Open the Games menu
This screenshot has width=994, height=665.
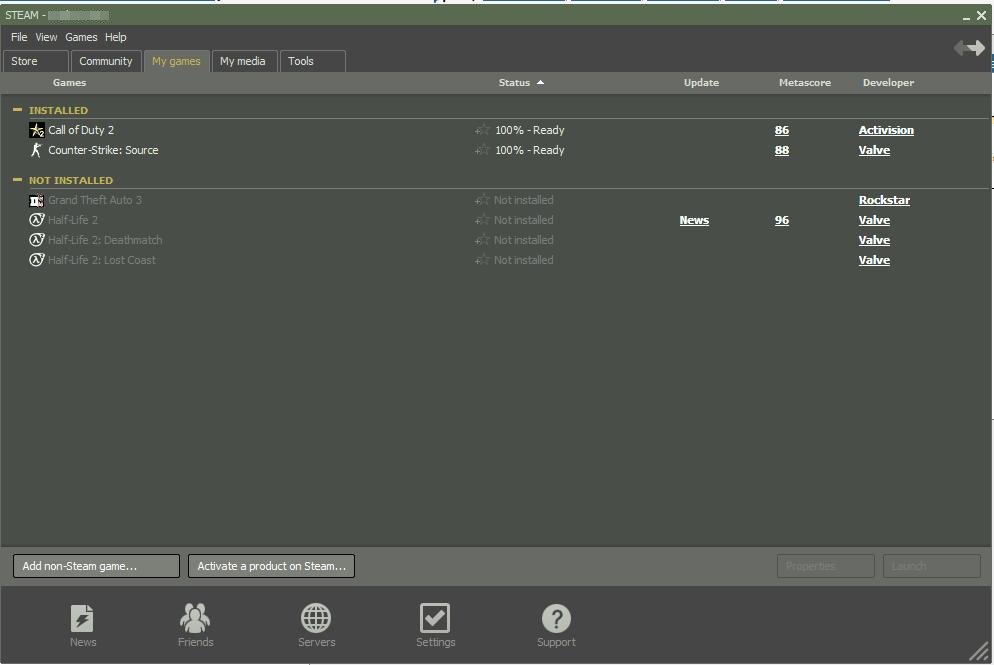point(81,37)
